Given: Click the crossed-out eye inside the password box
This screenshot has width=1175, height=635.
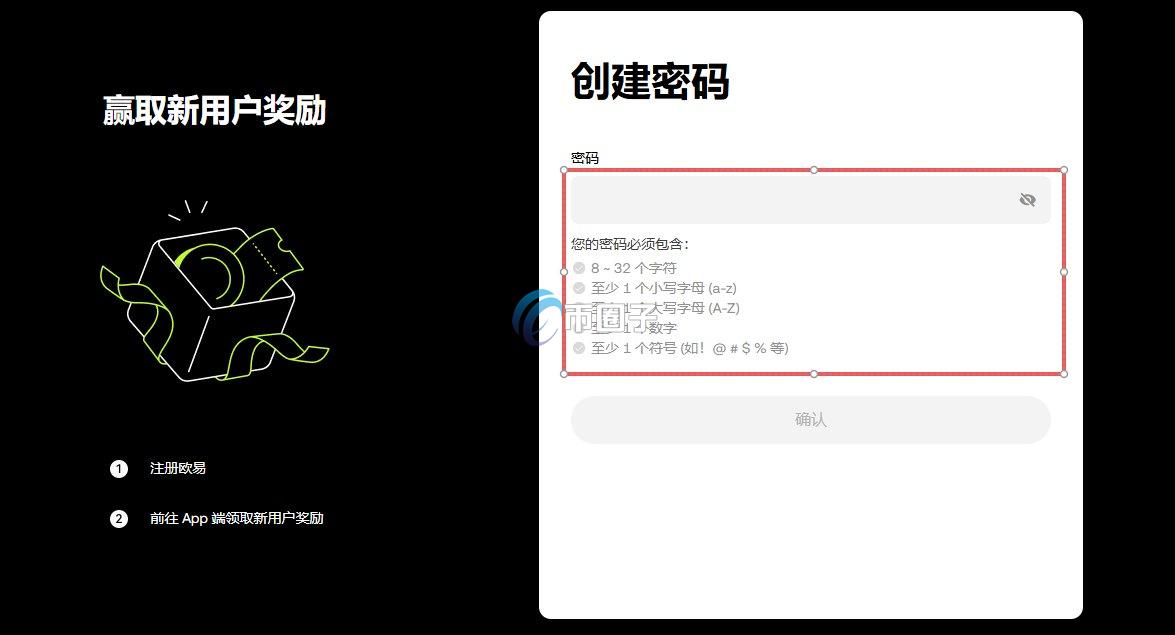Looking at the screenshot, I should click(x=1027, y=199).
